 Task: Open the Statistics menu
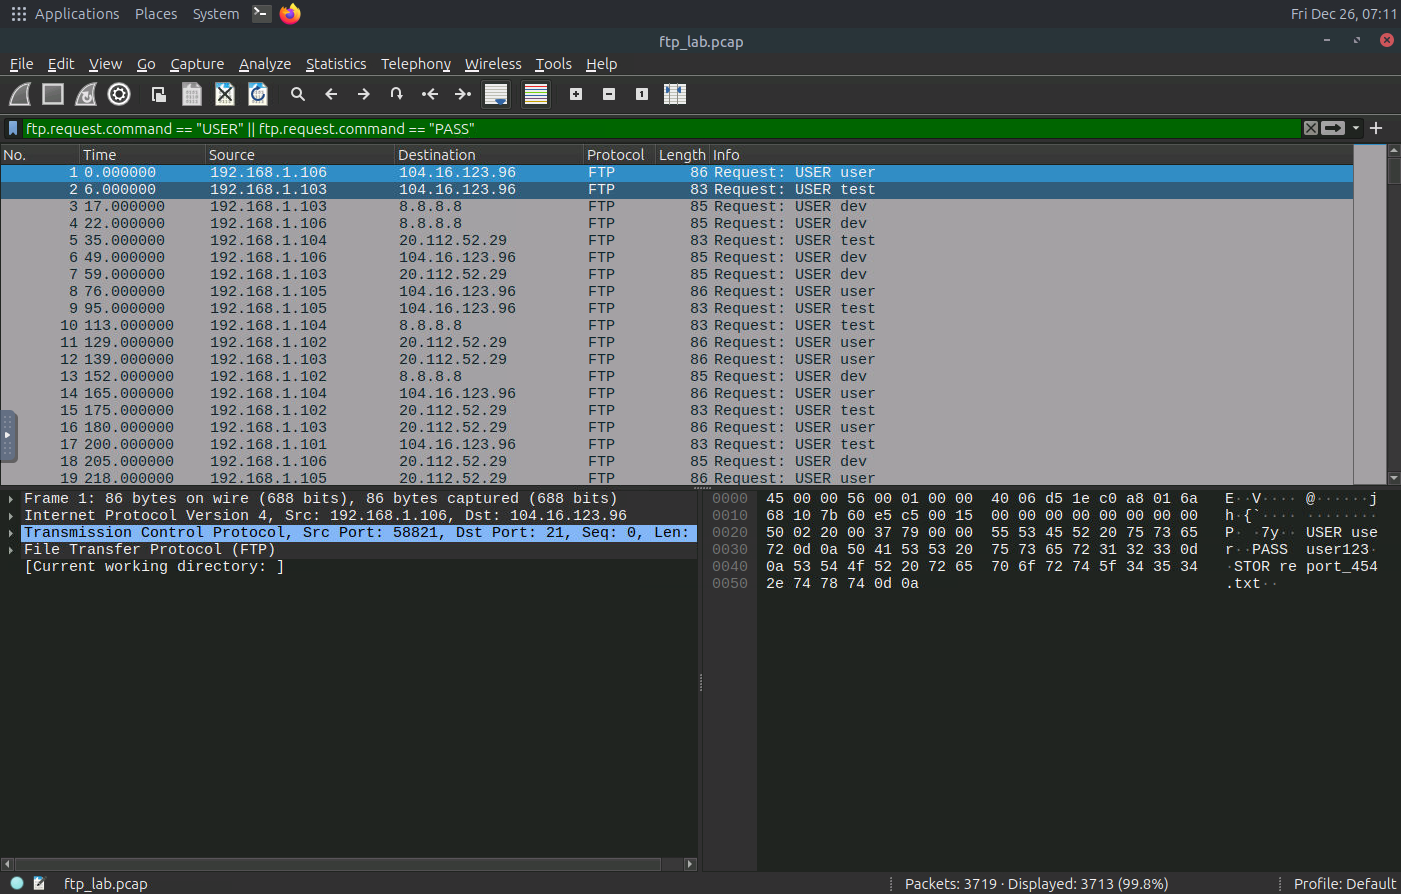335,64
